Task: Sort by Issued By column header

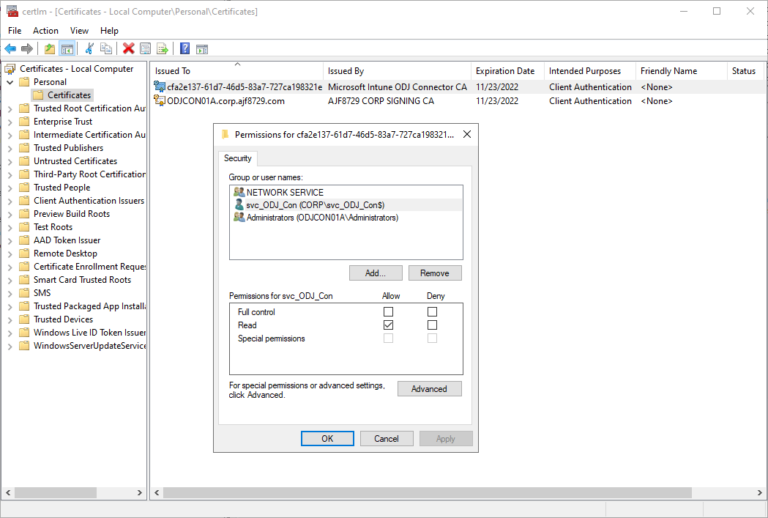Action: coord(397,71)
